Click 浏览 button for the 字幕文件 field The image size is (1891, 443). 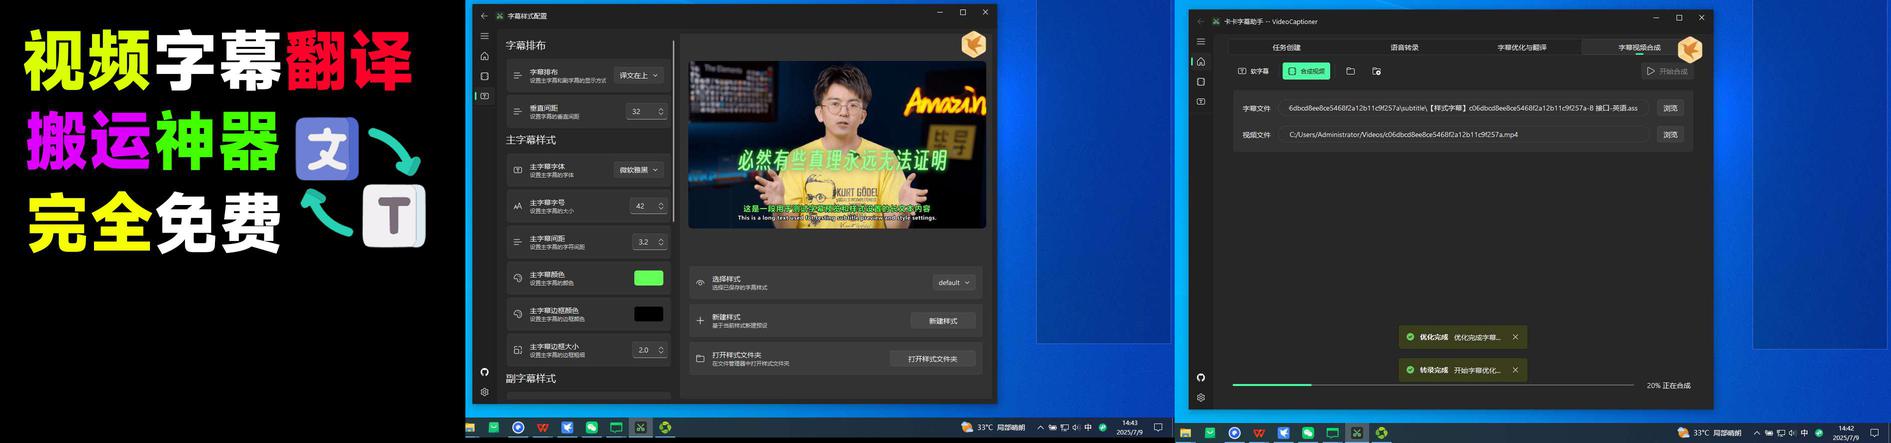tap(1670, 108)
